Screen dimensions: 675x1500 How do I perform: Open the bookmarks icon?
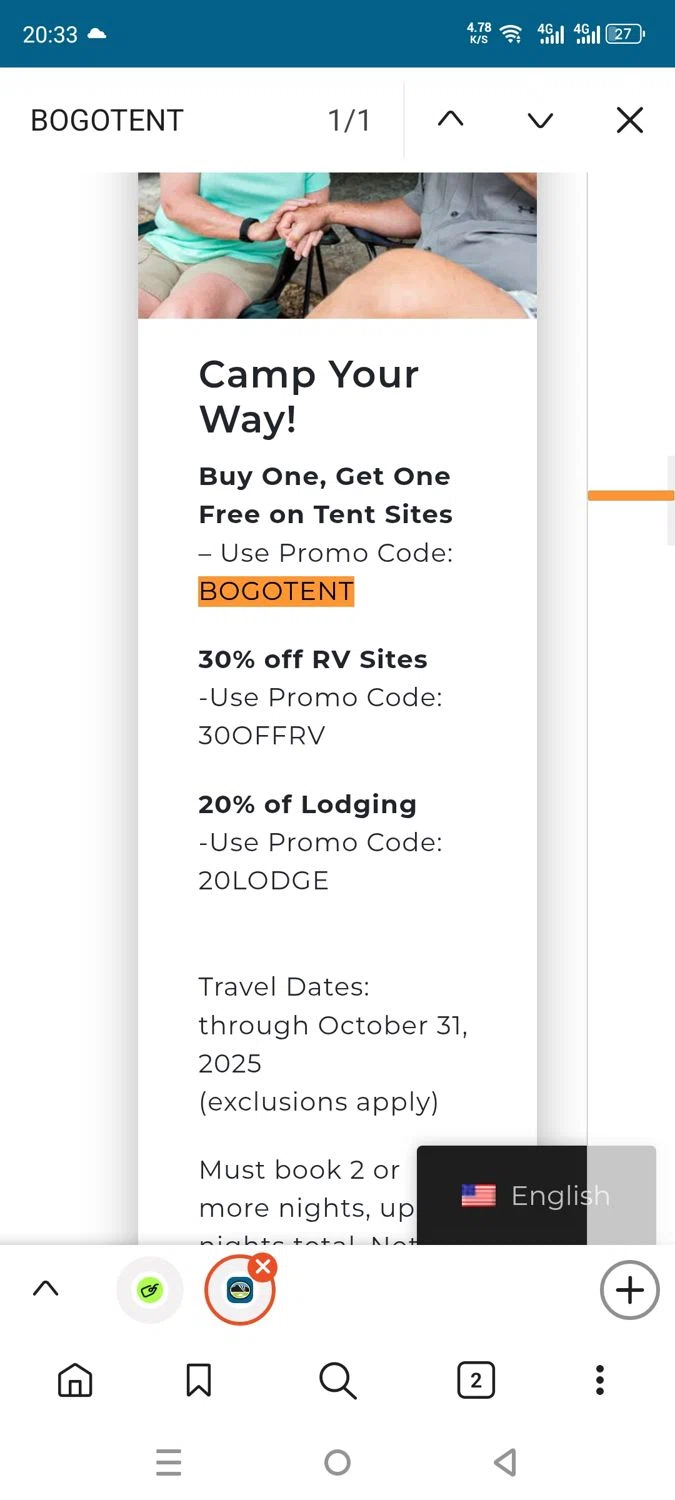point(198,1381)
